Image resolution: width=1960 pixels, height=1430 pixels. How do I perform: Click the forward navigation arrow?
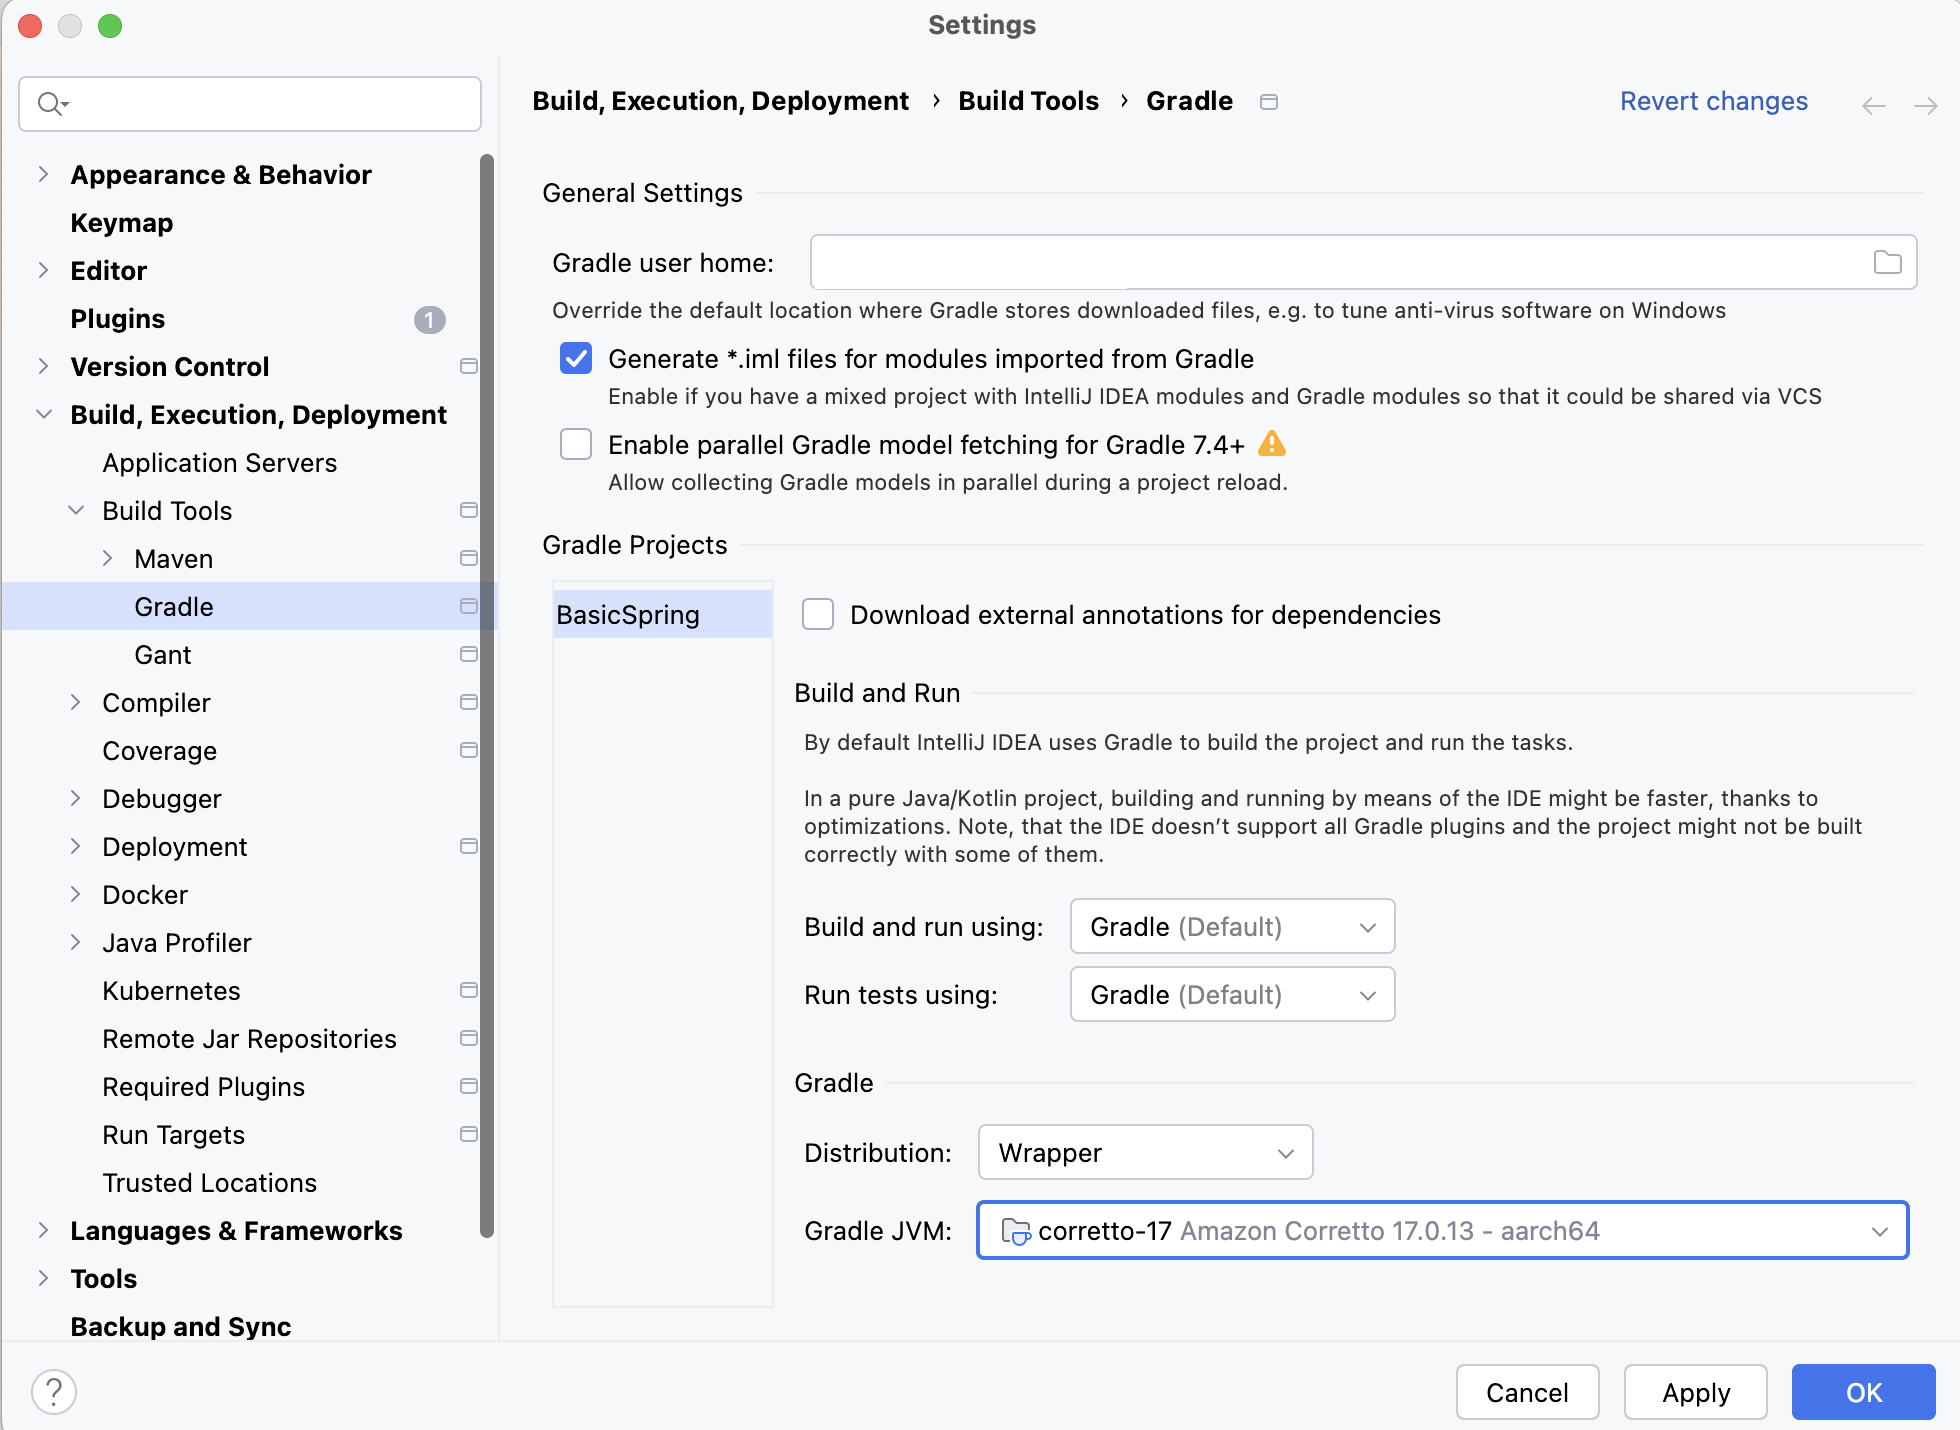1925,105
